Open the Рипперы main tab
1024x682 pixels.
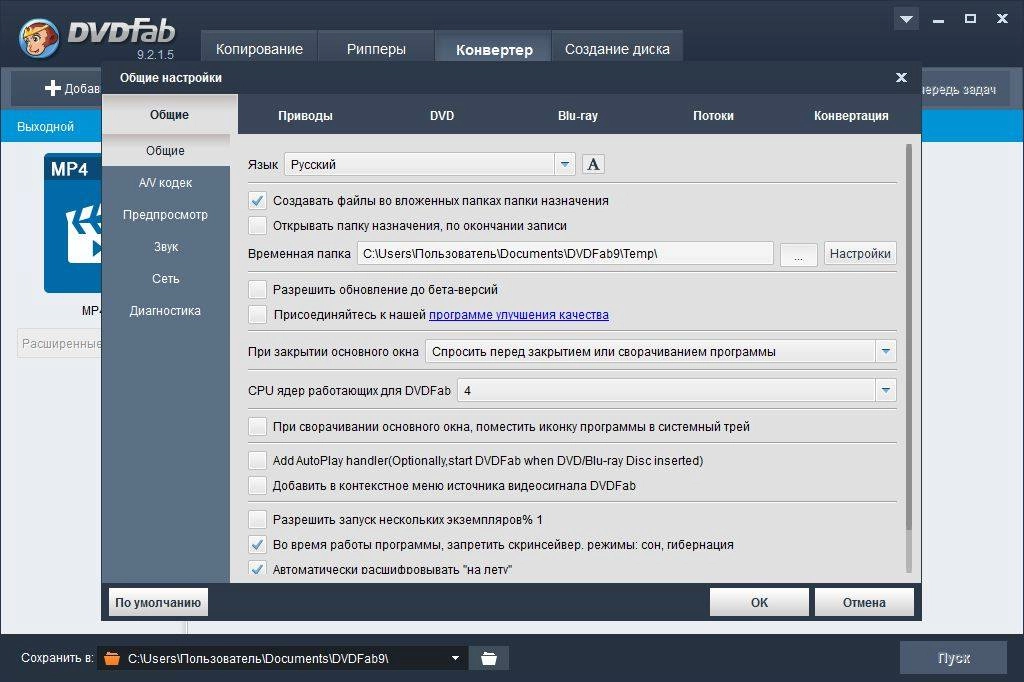(x=376, y=48)
